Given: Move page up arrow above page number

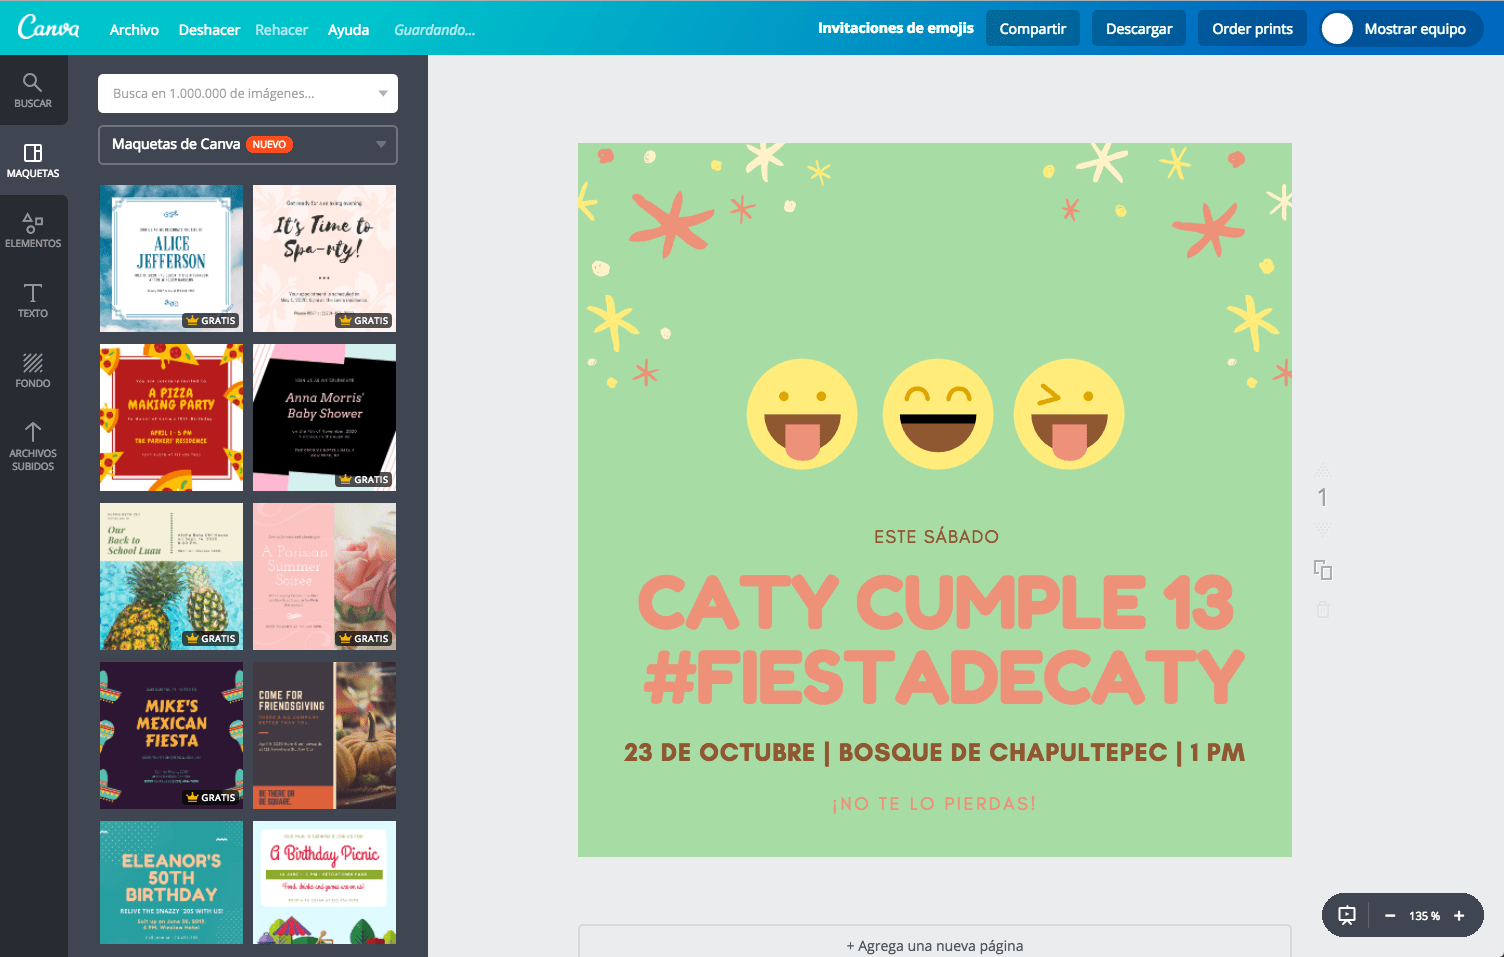Looking at the screenshot, I should (x=1323, y=471).
